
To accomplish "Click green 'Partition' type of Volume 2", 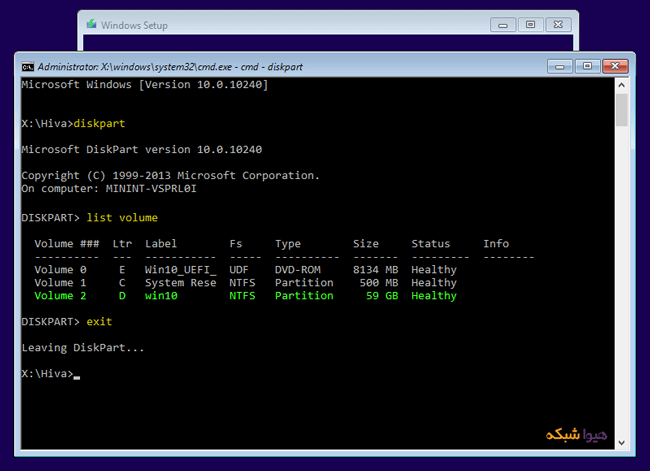I will 304,296.
